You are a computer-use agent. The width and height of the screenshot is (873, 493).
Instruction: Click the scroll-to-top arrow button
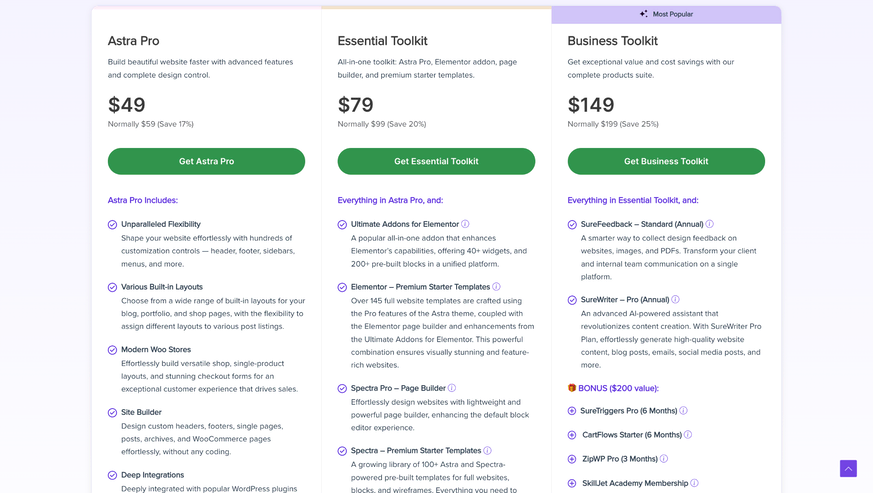coord(848,468)
